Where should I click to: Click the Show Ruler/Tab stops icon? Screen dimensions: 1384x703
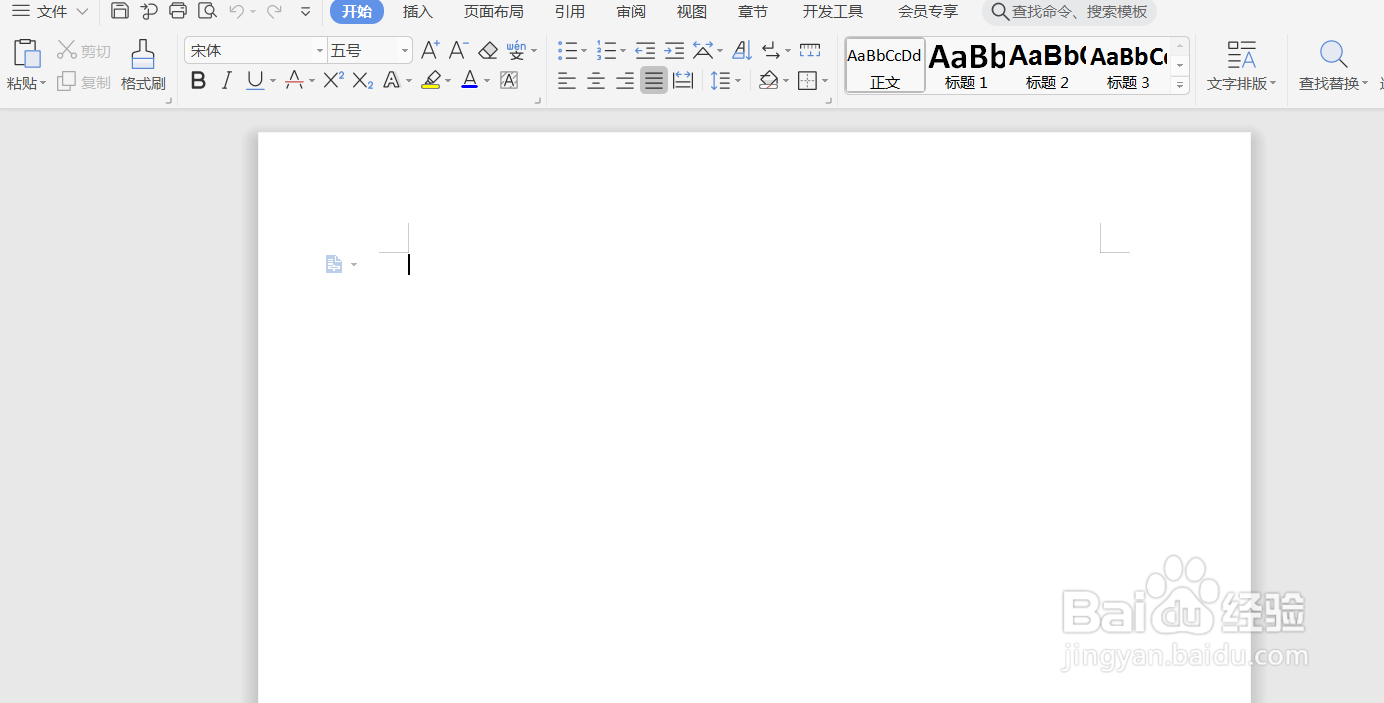click(810, 50)
